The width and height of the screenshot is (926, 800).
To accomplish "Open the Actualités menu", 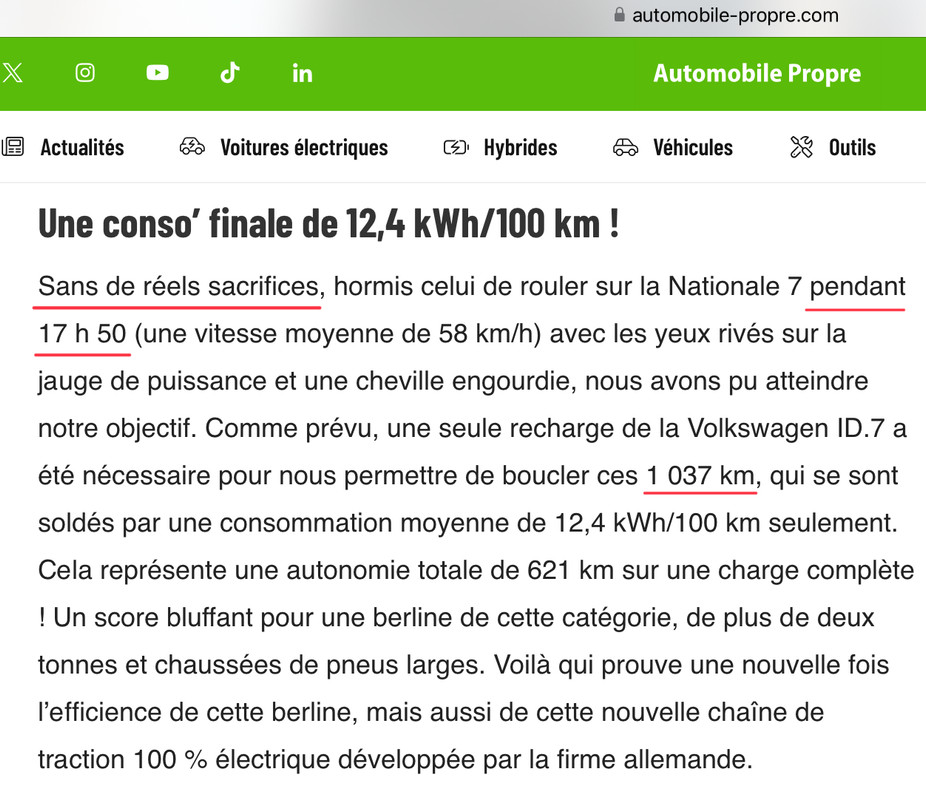I will 82,148.
